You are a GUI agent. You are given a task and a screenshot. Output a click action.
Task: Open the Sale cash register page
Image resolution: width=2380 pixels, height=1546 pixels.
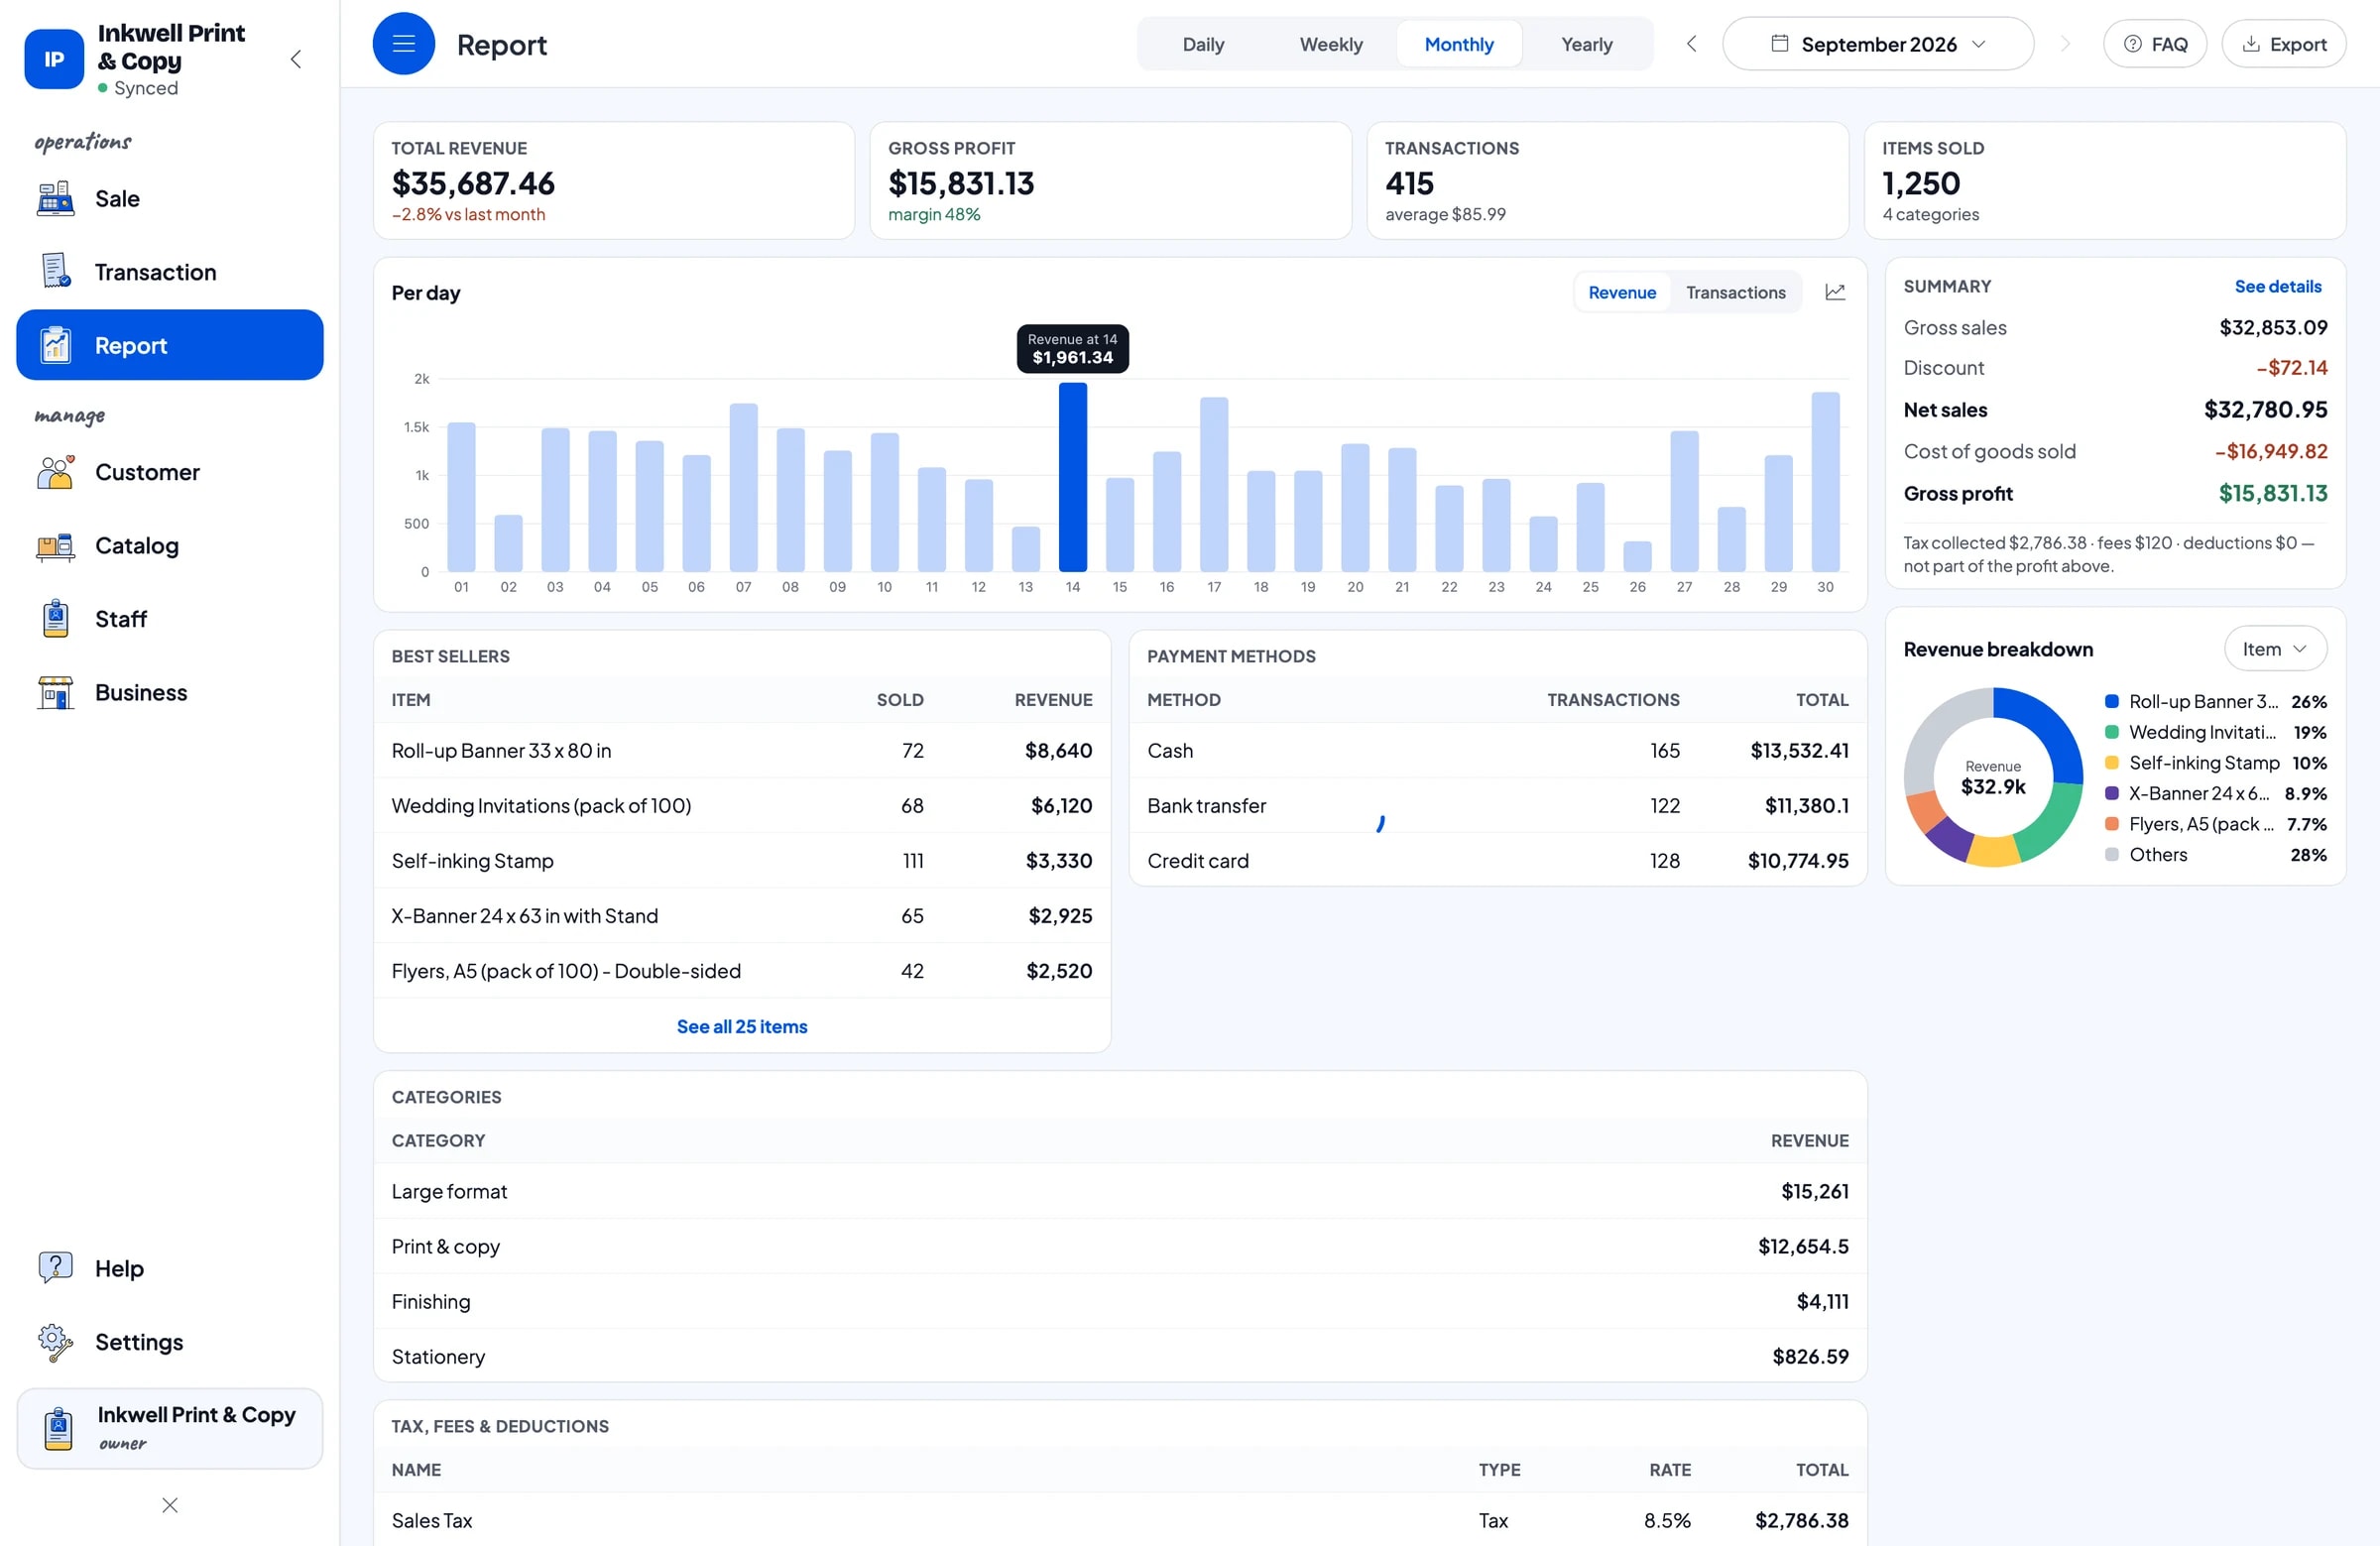[170, 199]
